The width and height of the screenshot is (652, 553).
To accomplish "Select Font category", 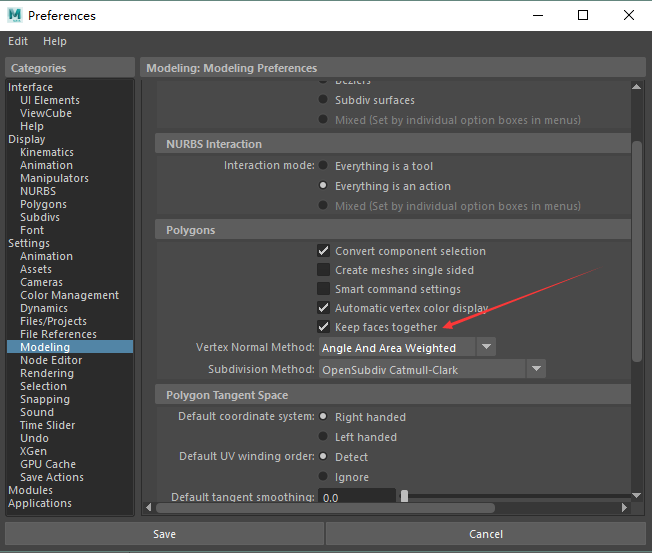I will [32, 230].
